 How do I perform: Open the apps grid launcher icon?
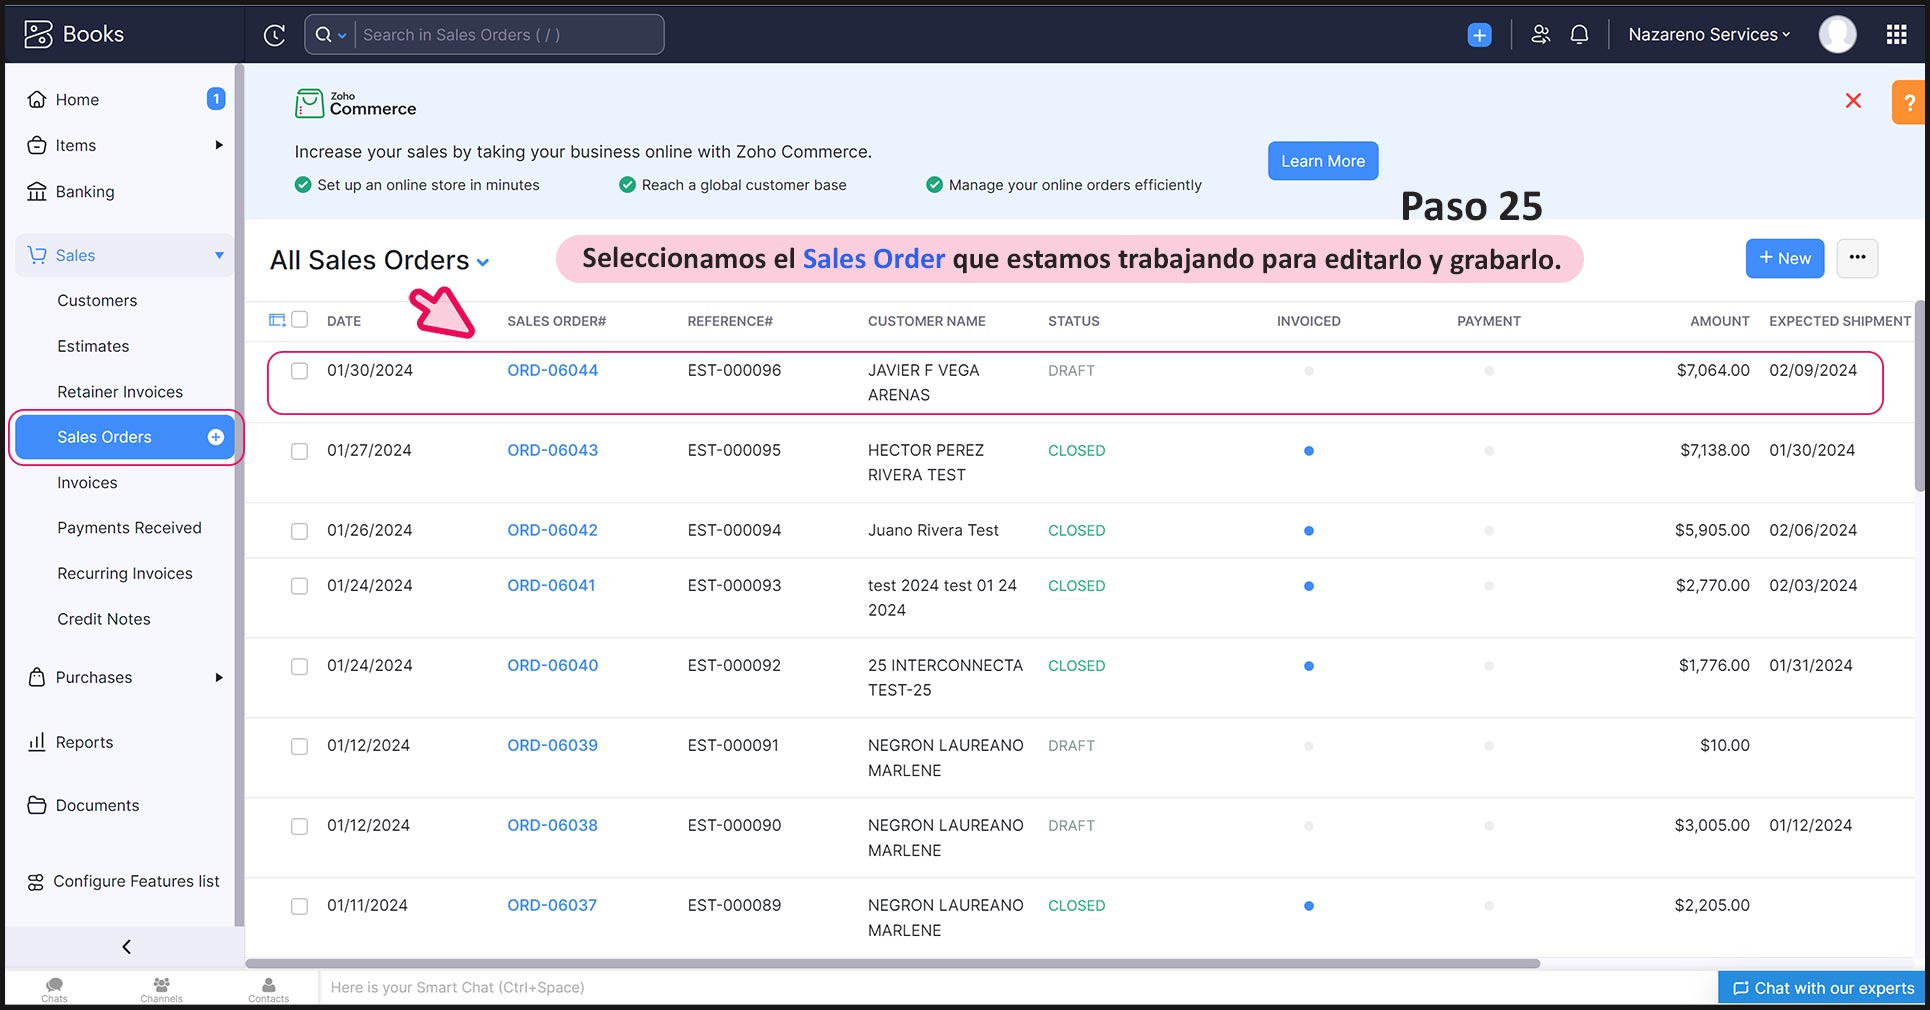(x=1896, y=35)
